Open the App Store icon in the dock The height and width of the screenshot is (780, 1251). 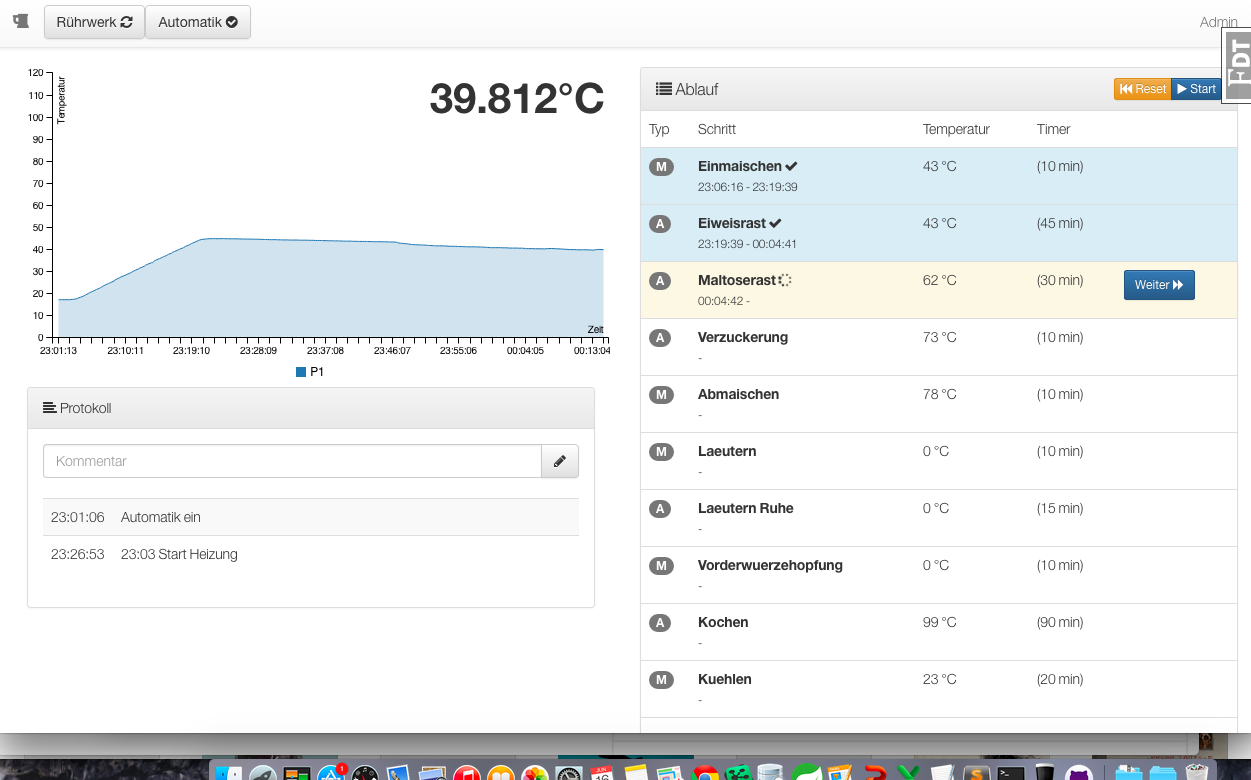[331, 773]
